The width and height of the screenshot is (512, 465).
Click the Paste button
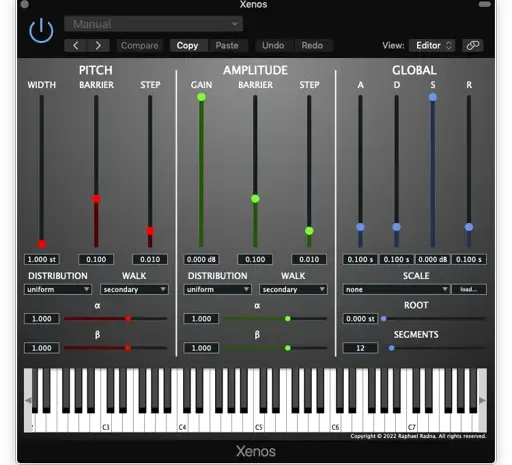point(227,45)
